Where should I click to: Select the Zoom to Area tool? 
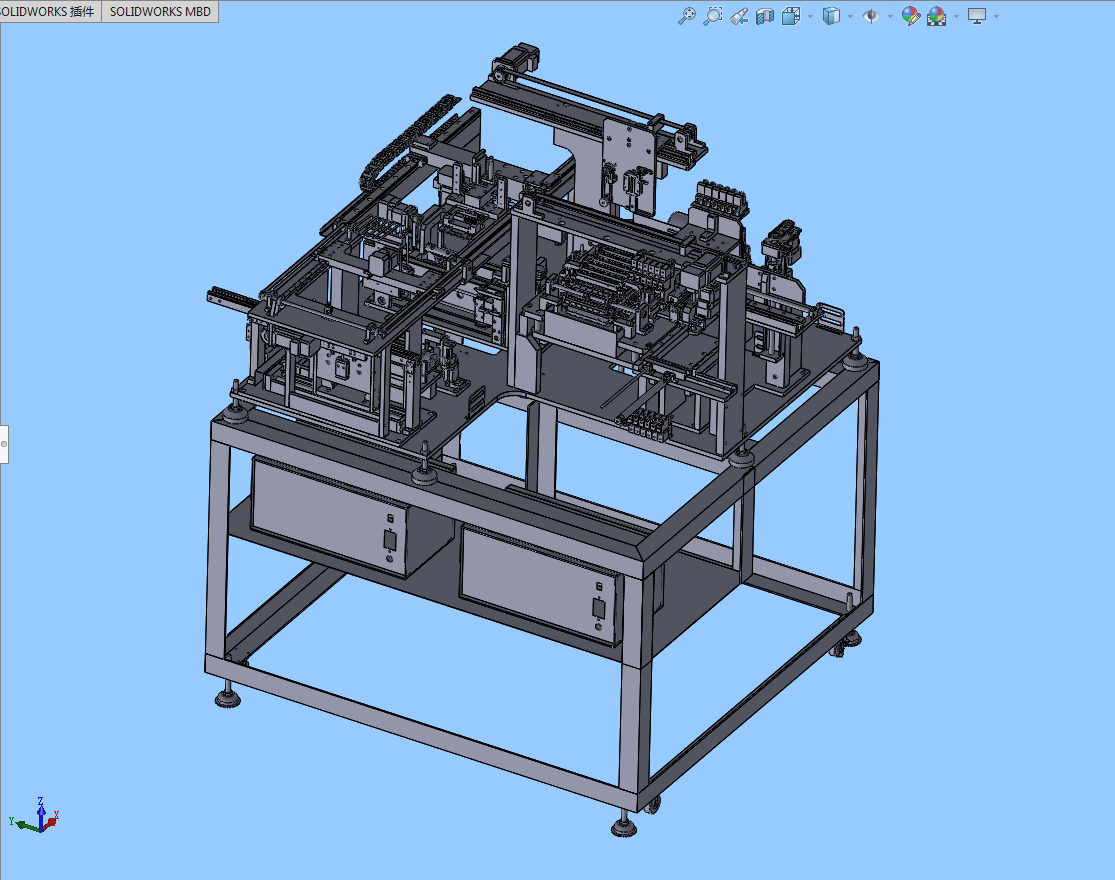pos(713,16)
